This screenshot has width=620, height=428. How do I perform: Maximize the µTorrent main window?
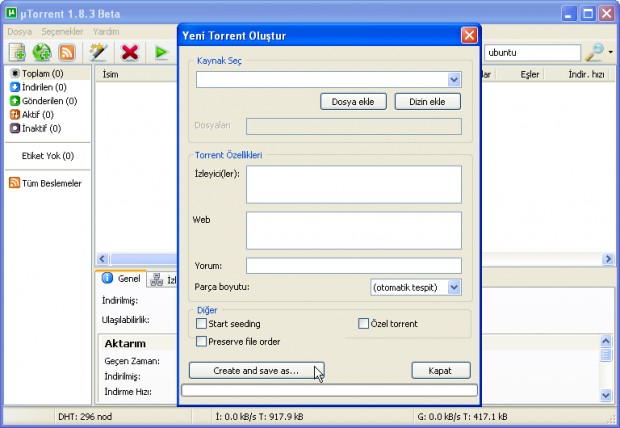click(x=588, y=14)
